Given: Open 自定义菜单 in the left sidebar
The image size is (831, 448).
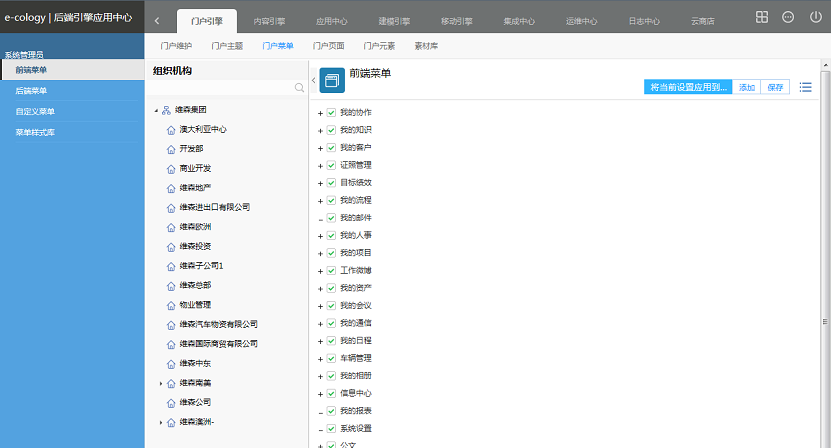Looking at the screenshot, I should coord(35,111).
